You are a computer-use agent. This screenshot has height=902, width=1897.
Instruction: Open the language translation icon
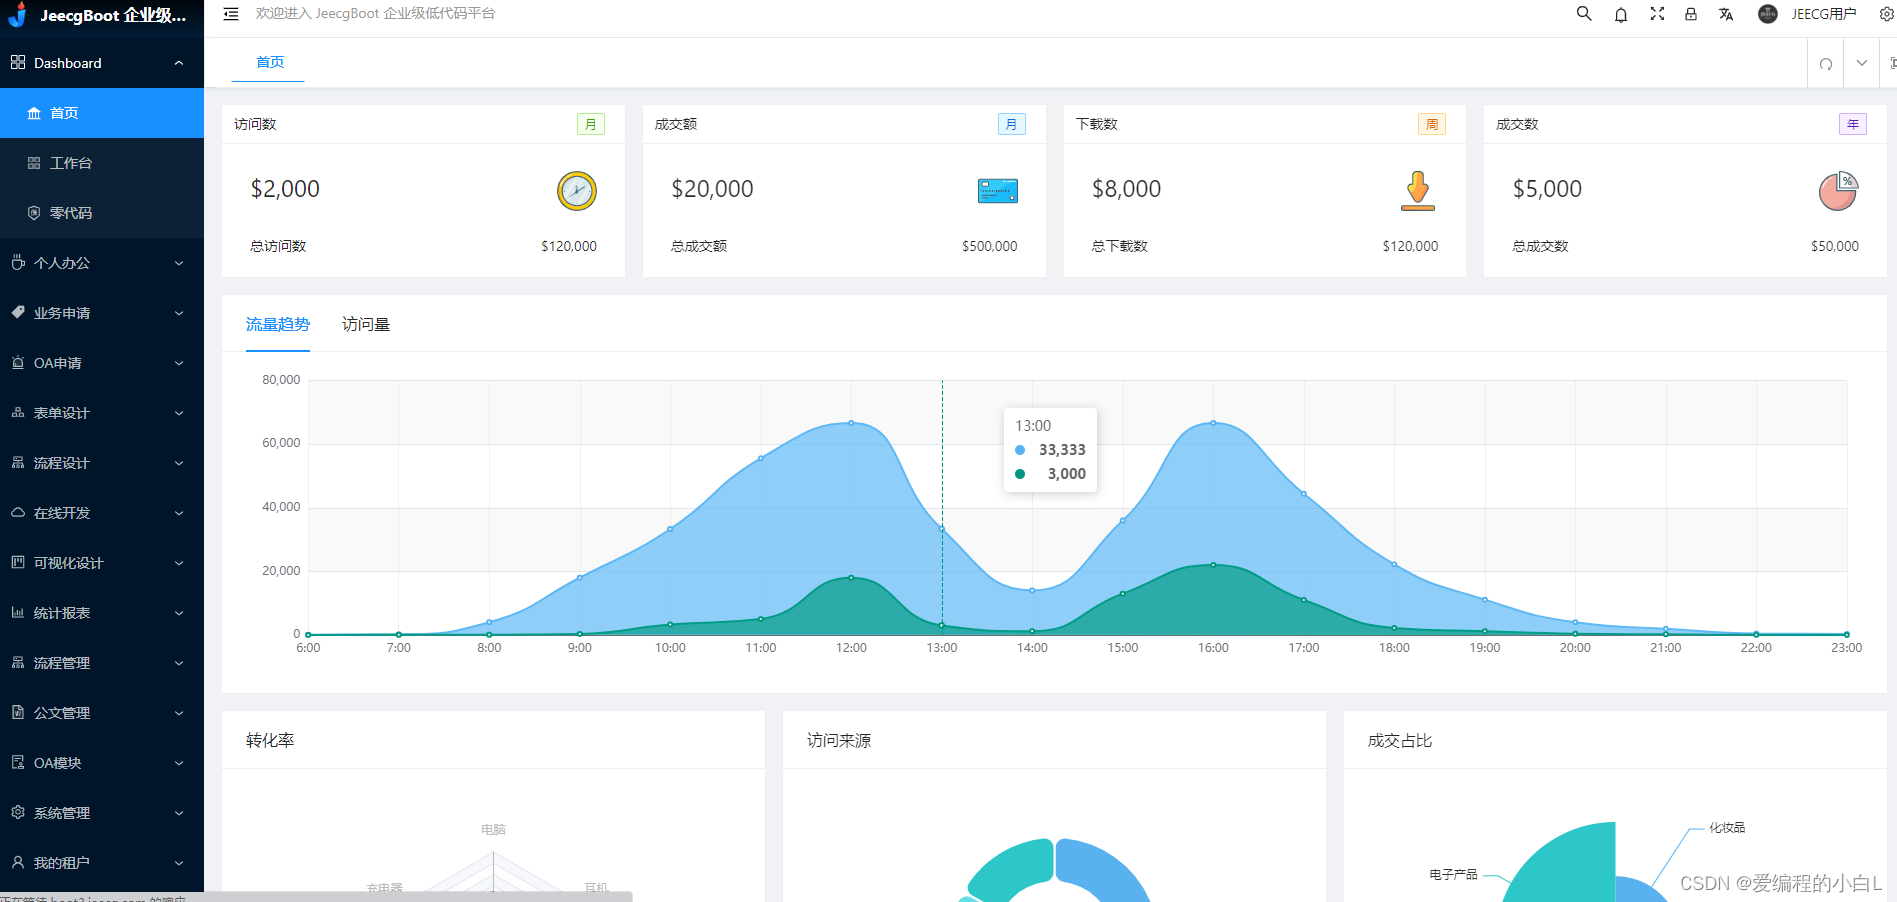[1726, 14]
